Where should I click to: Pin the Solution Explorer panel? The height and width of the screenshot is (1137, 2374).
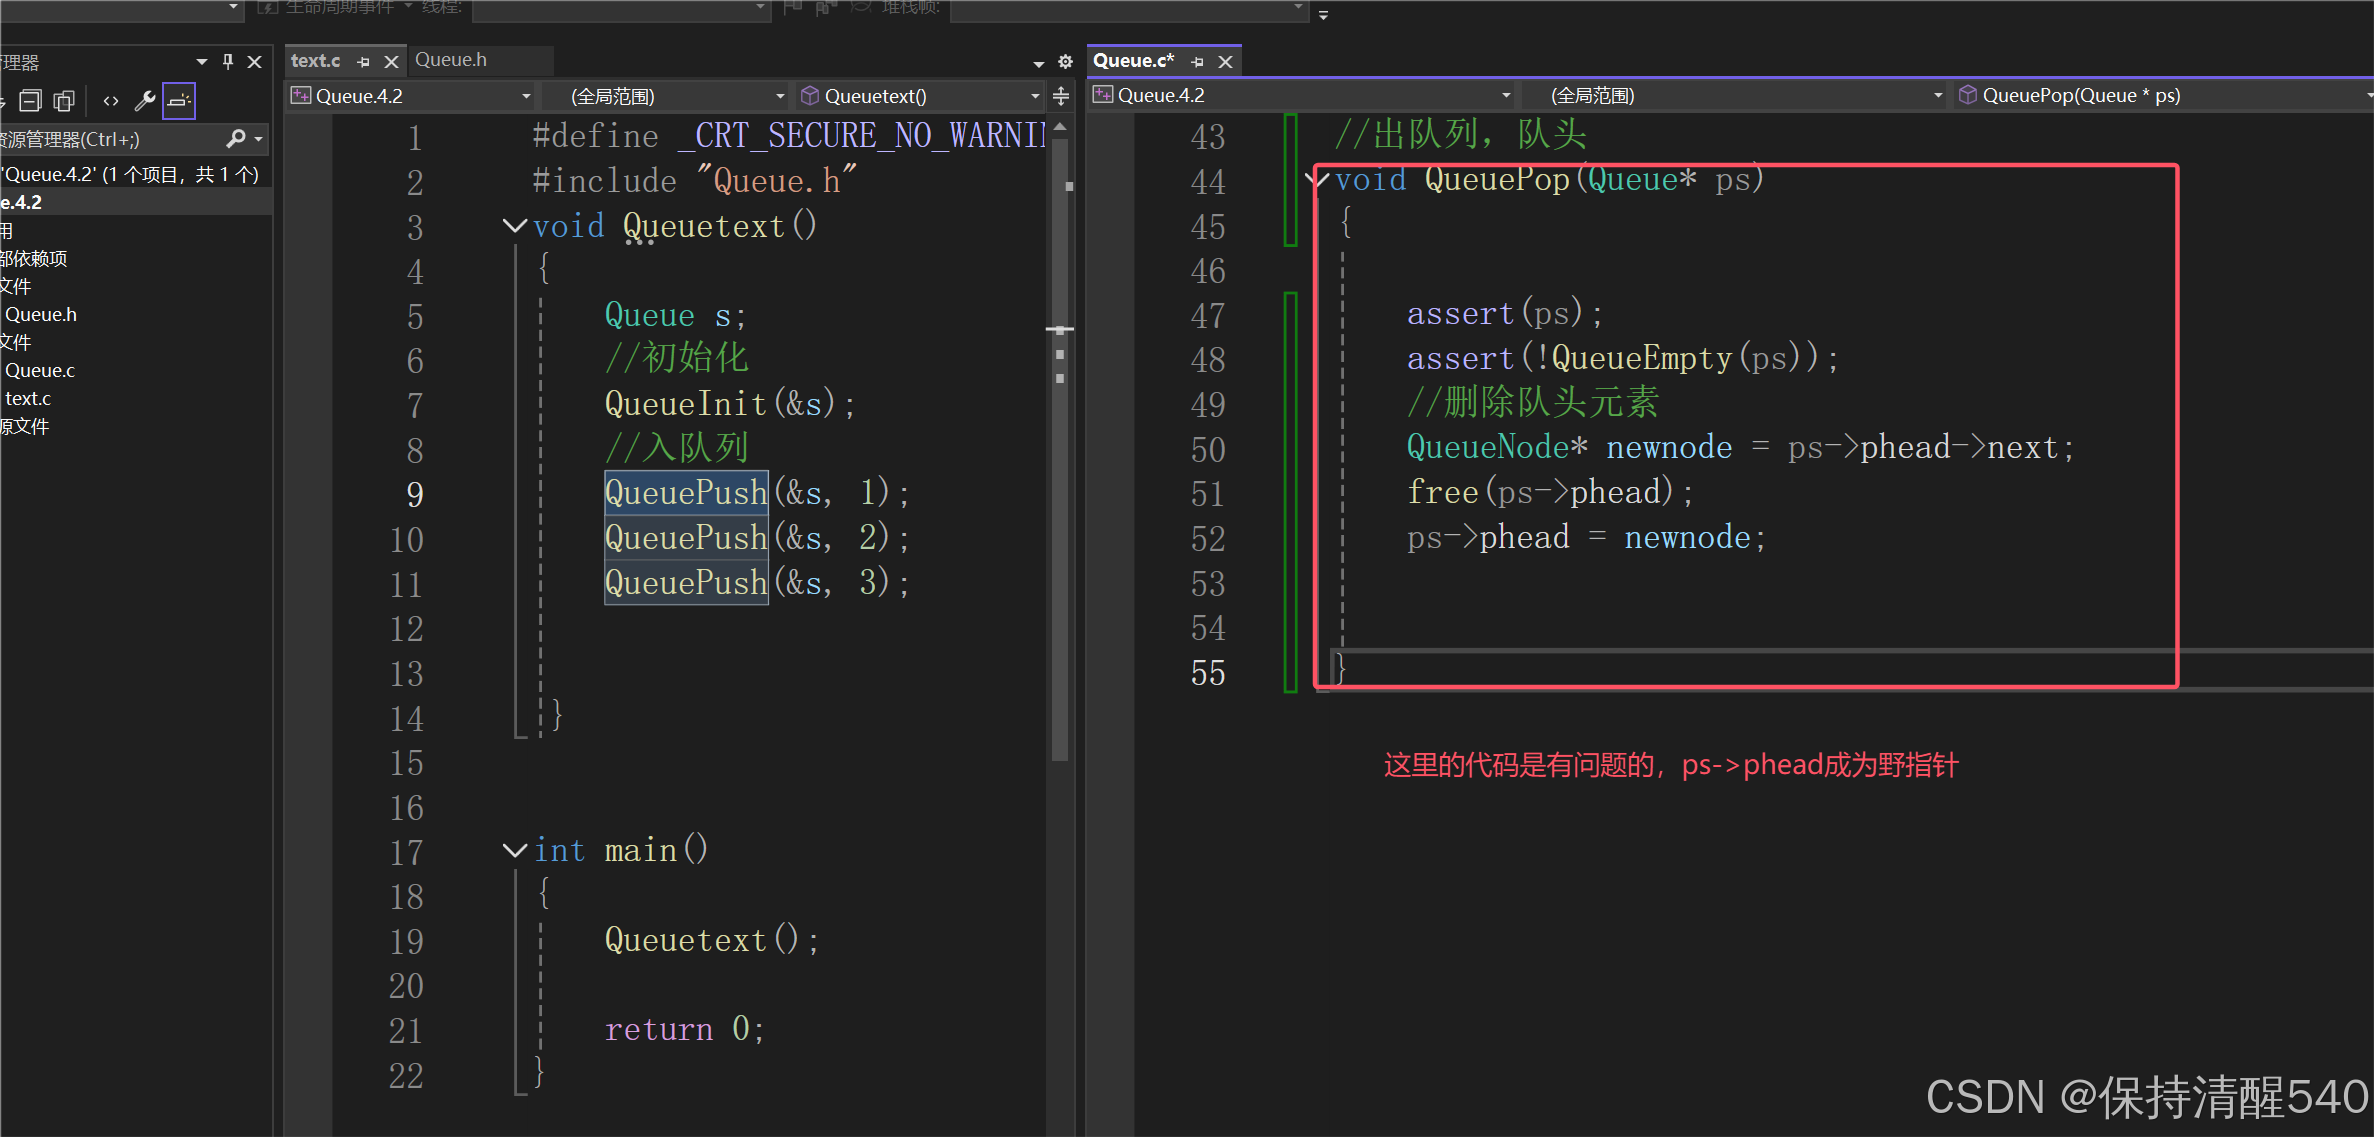(x=228, y=62)
